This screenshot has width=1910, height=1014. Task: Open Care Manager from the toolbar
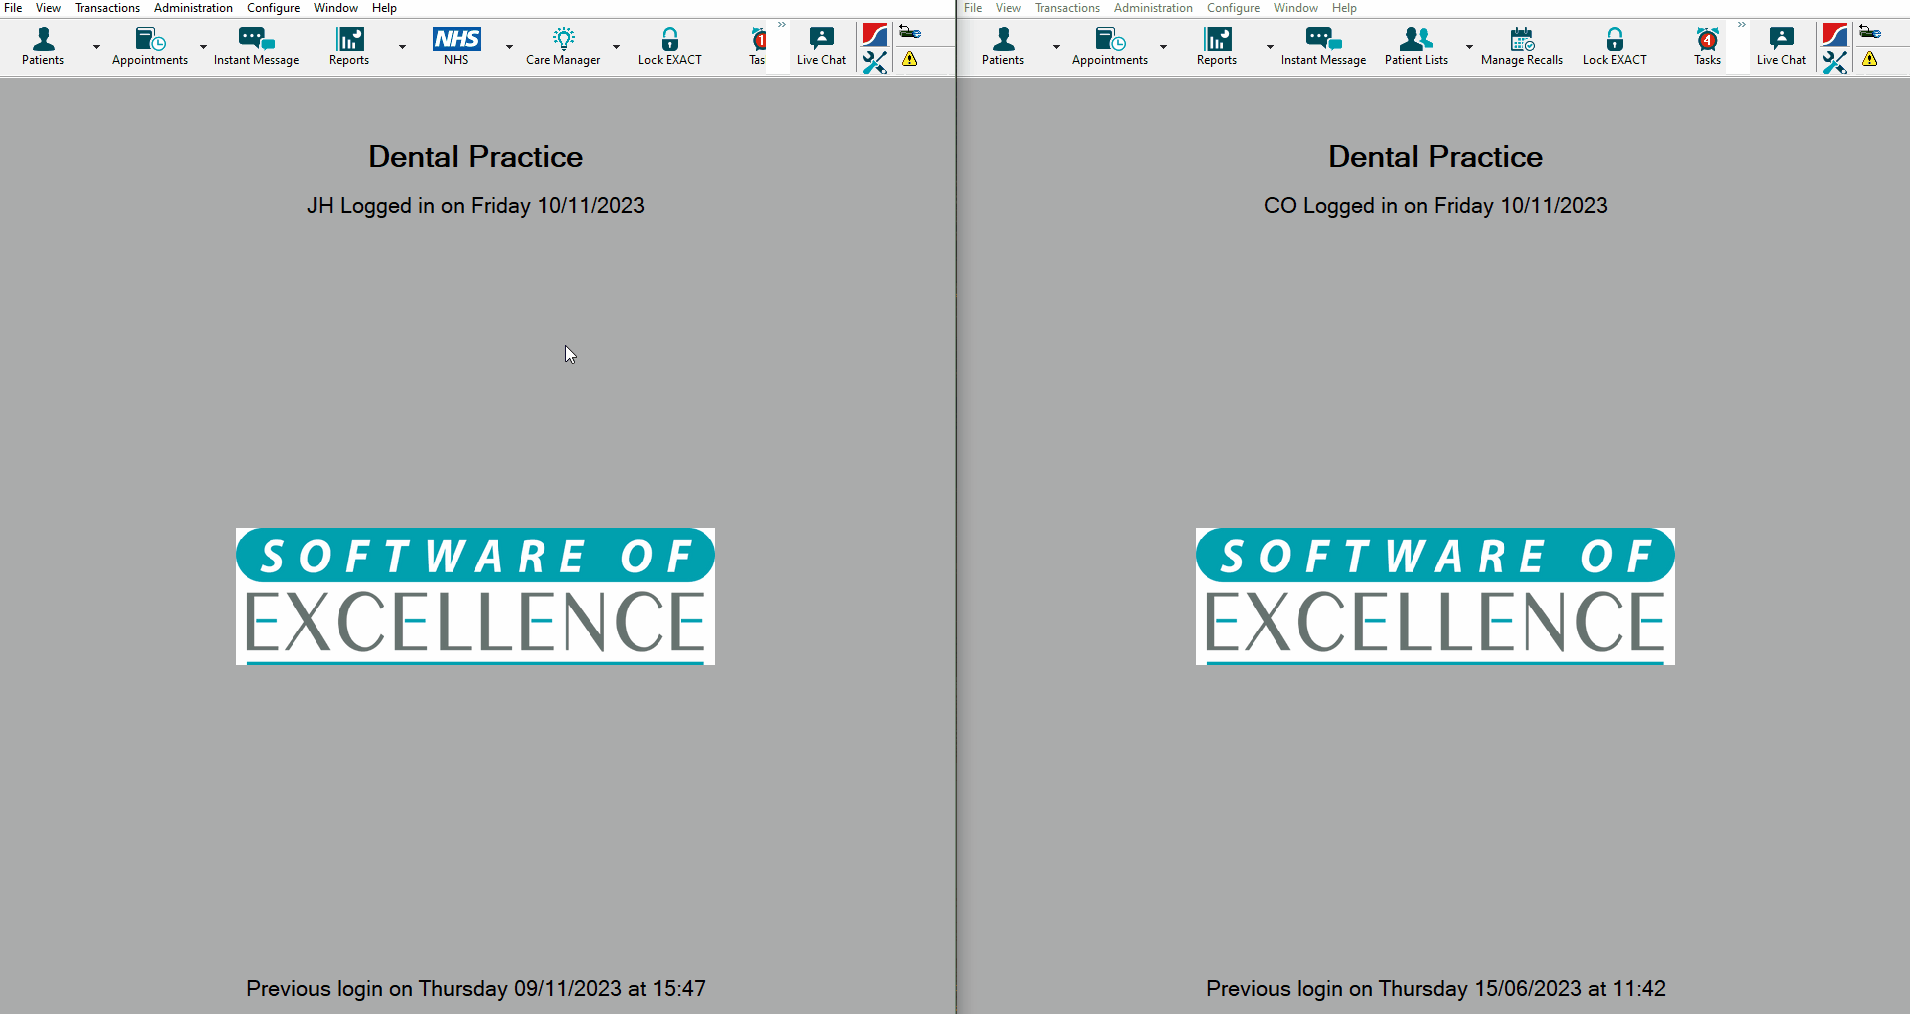563,46
